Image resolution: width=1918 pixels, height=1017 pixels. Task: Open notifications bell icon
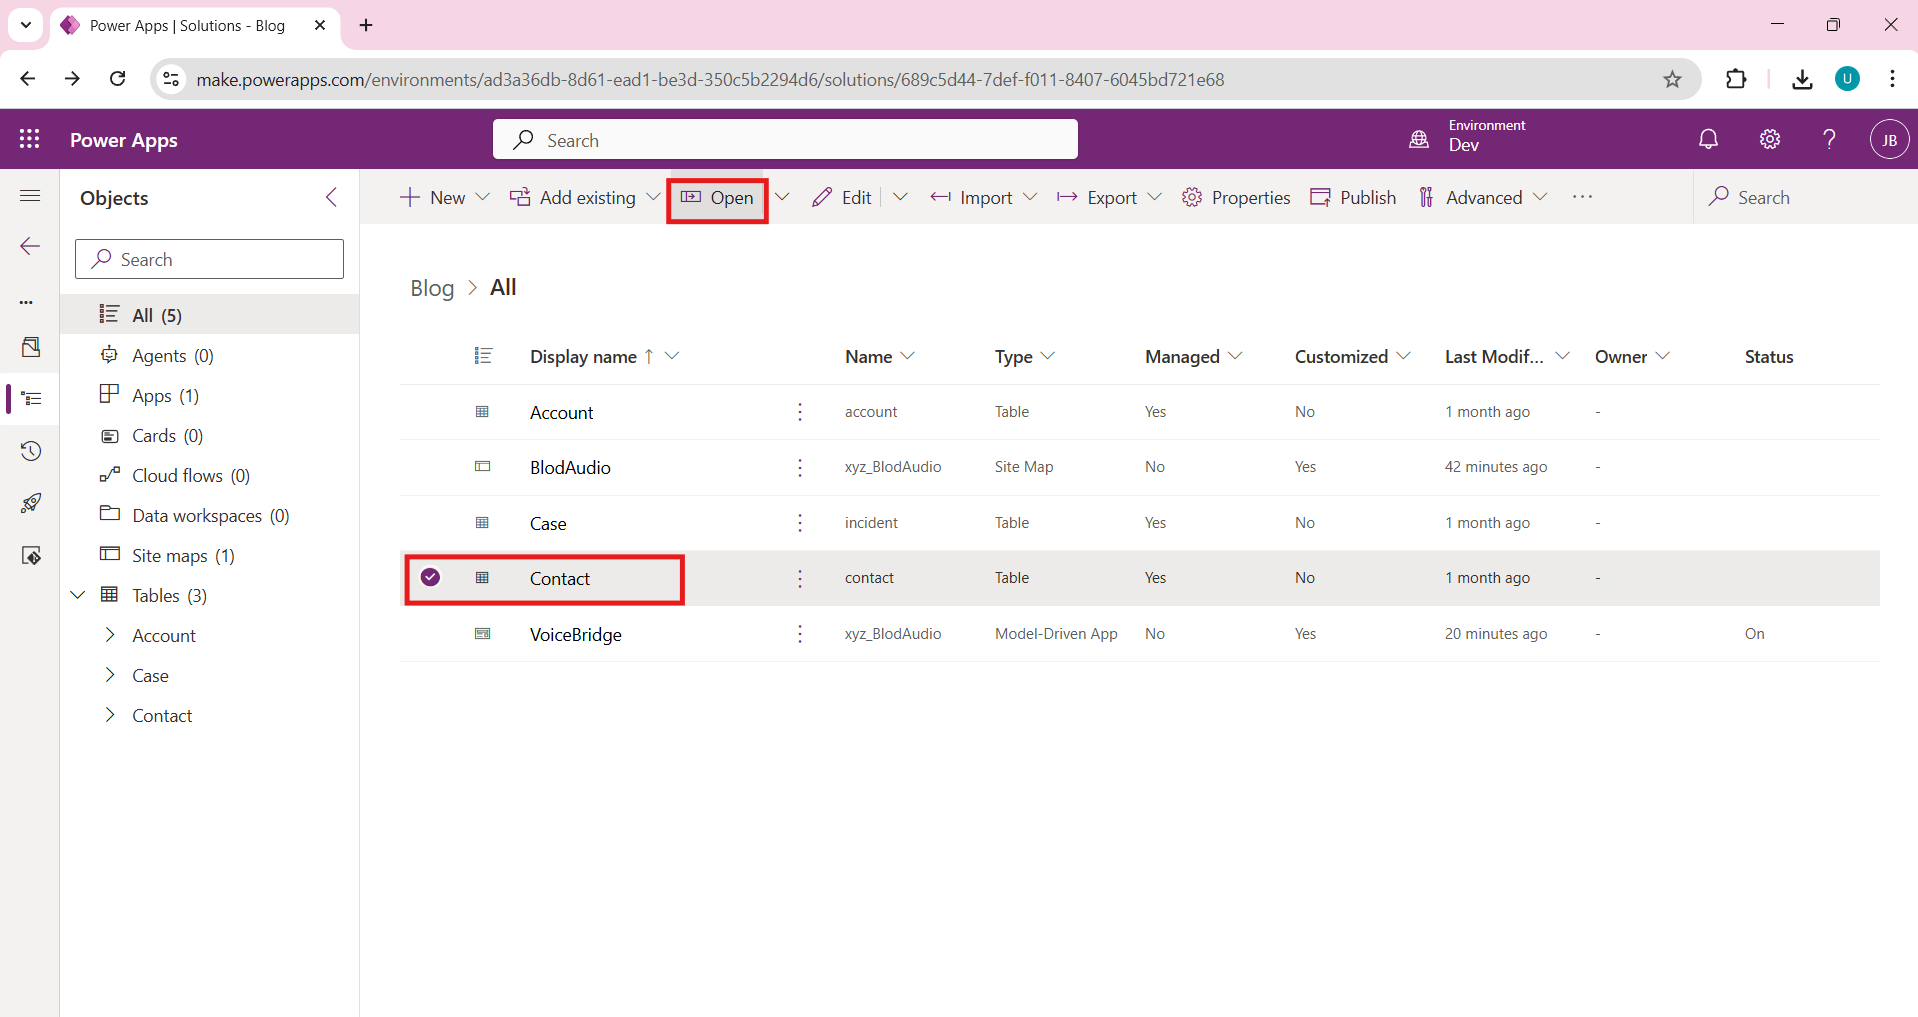pos(1708,140)
